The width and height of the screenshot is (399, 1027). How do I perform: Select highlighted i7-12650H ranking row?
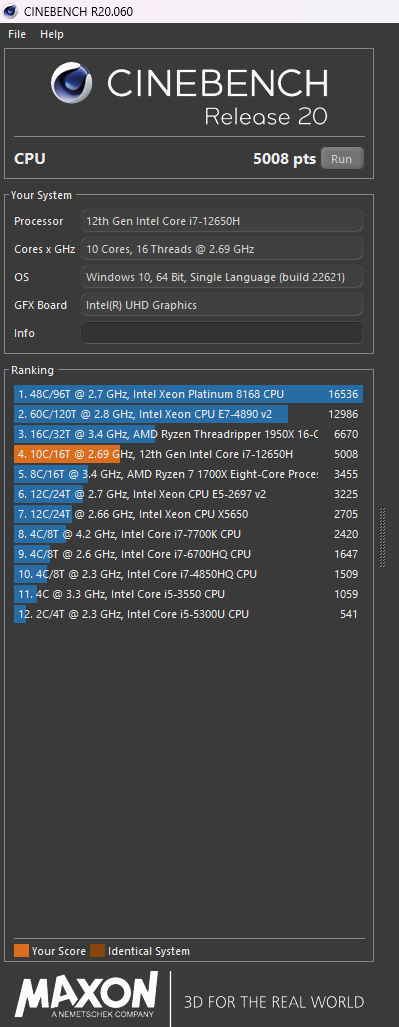pos(188,454)
